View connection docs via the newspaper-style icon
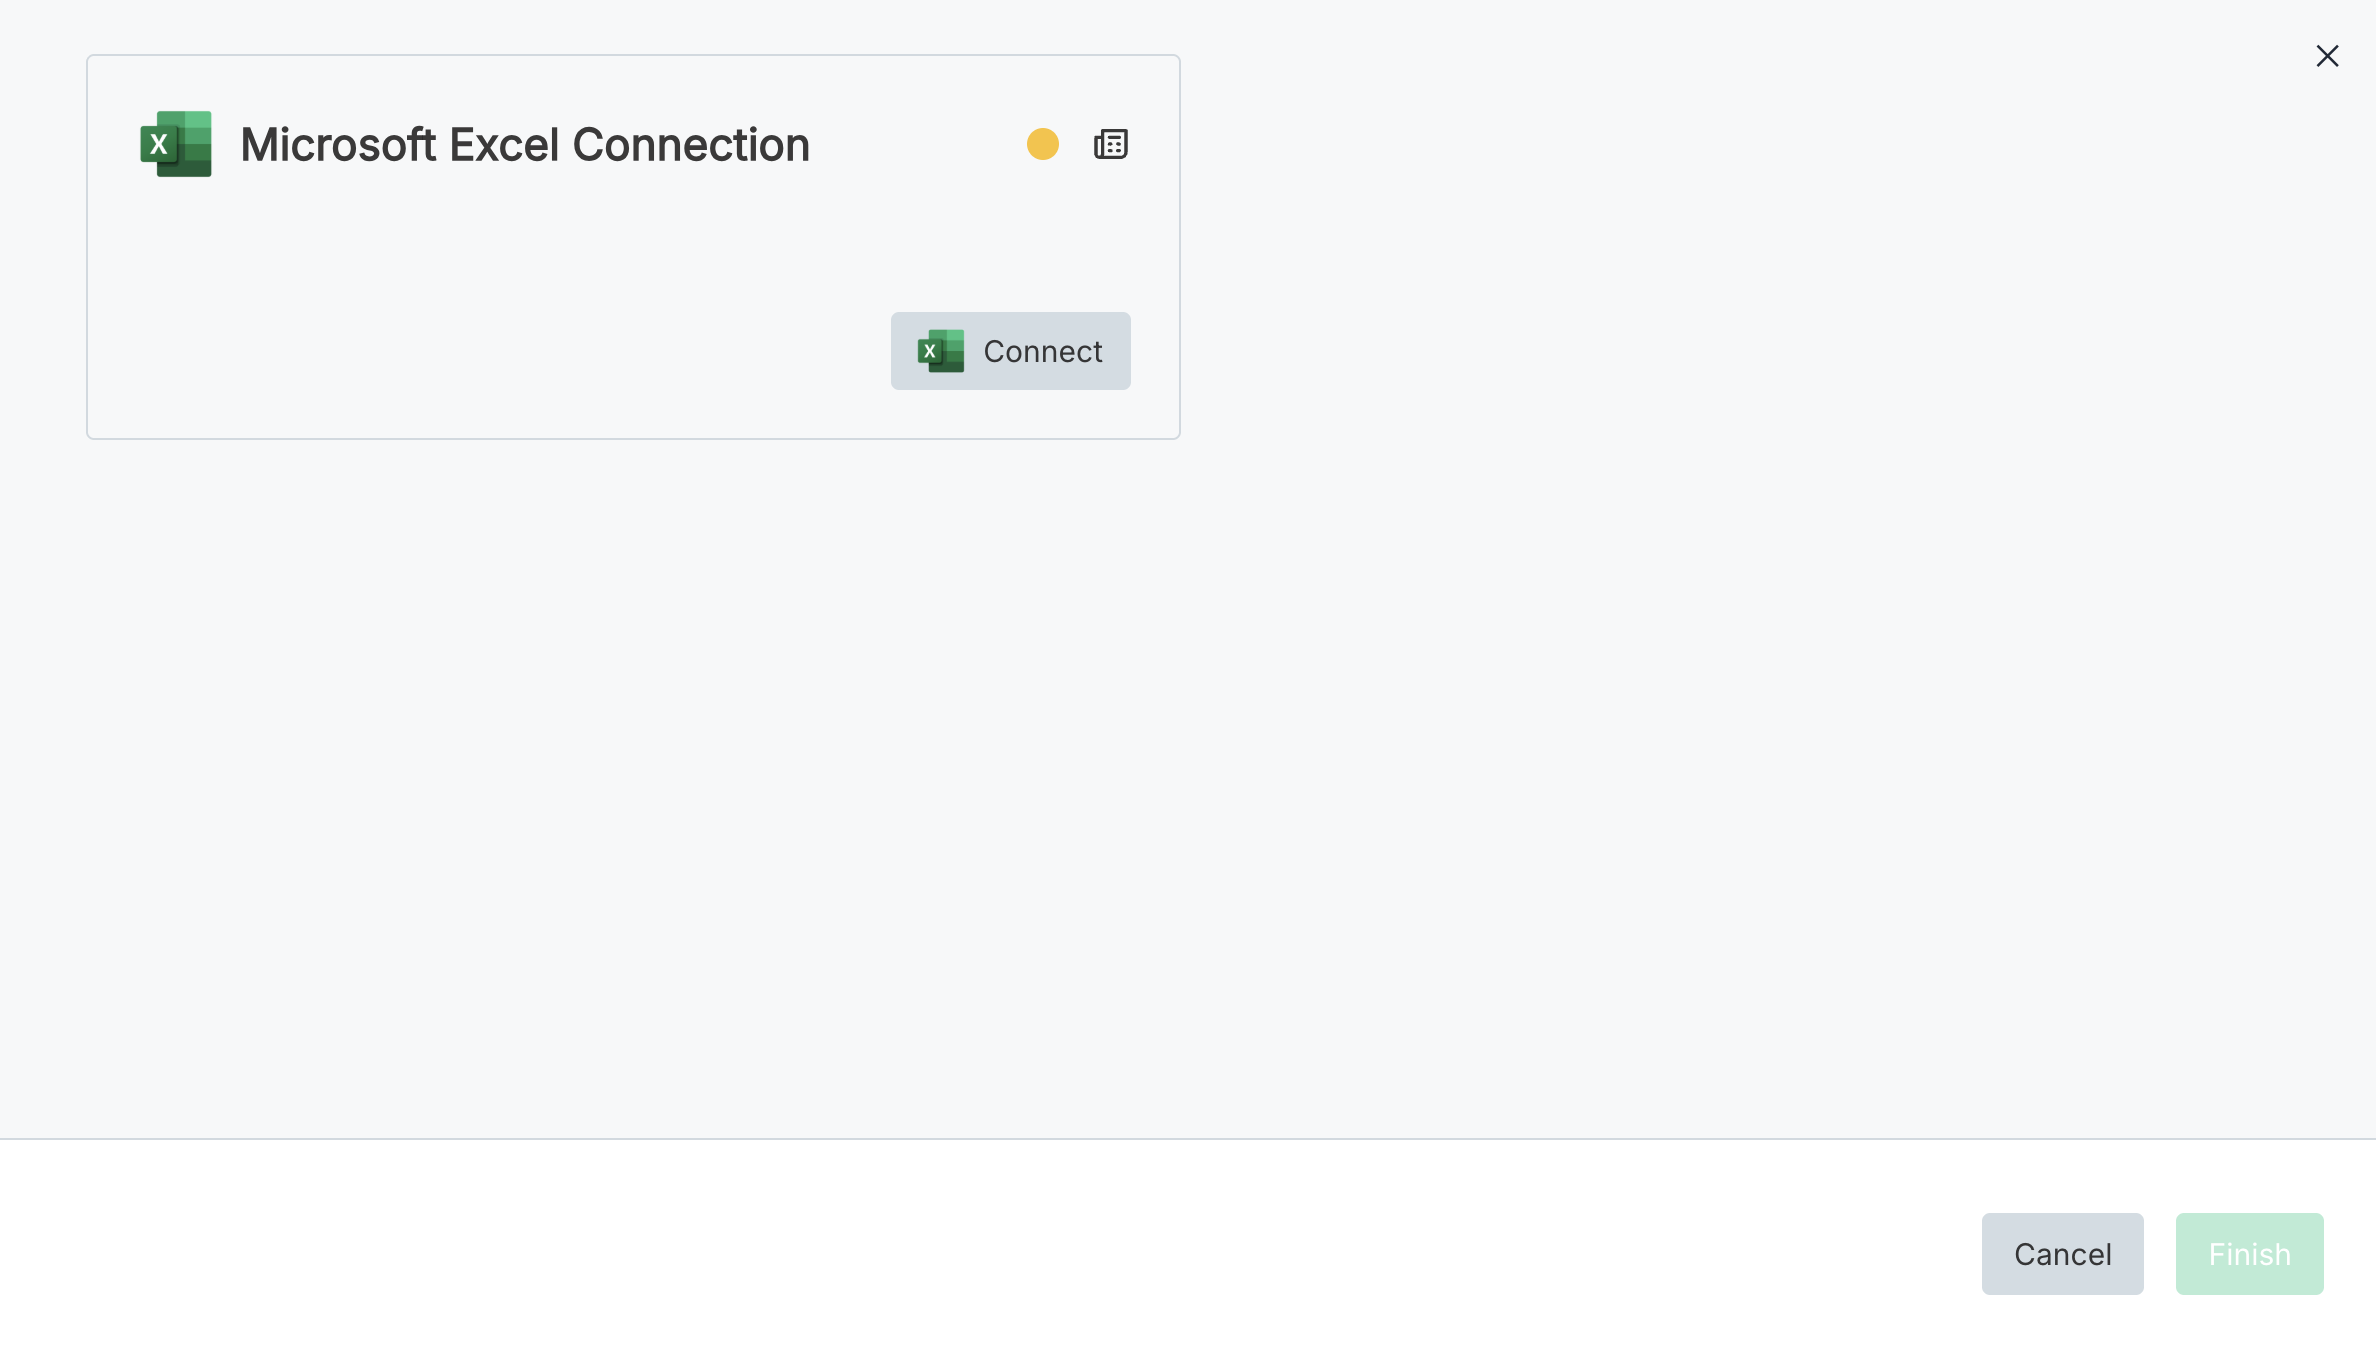Image resolution: width=2376 pixels, height=1358 pixels. pos(1110,144)
